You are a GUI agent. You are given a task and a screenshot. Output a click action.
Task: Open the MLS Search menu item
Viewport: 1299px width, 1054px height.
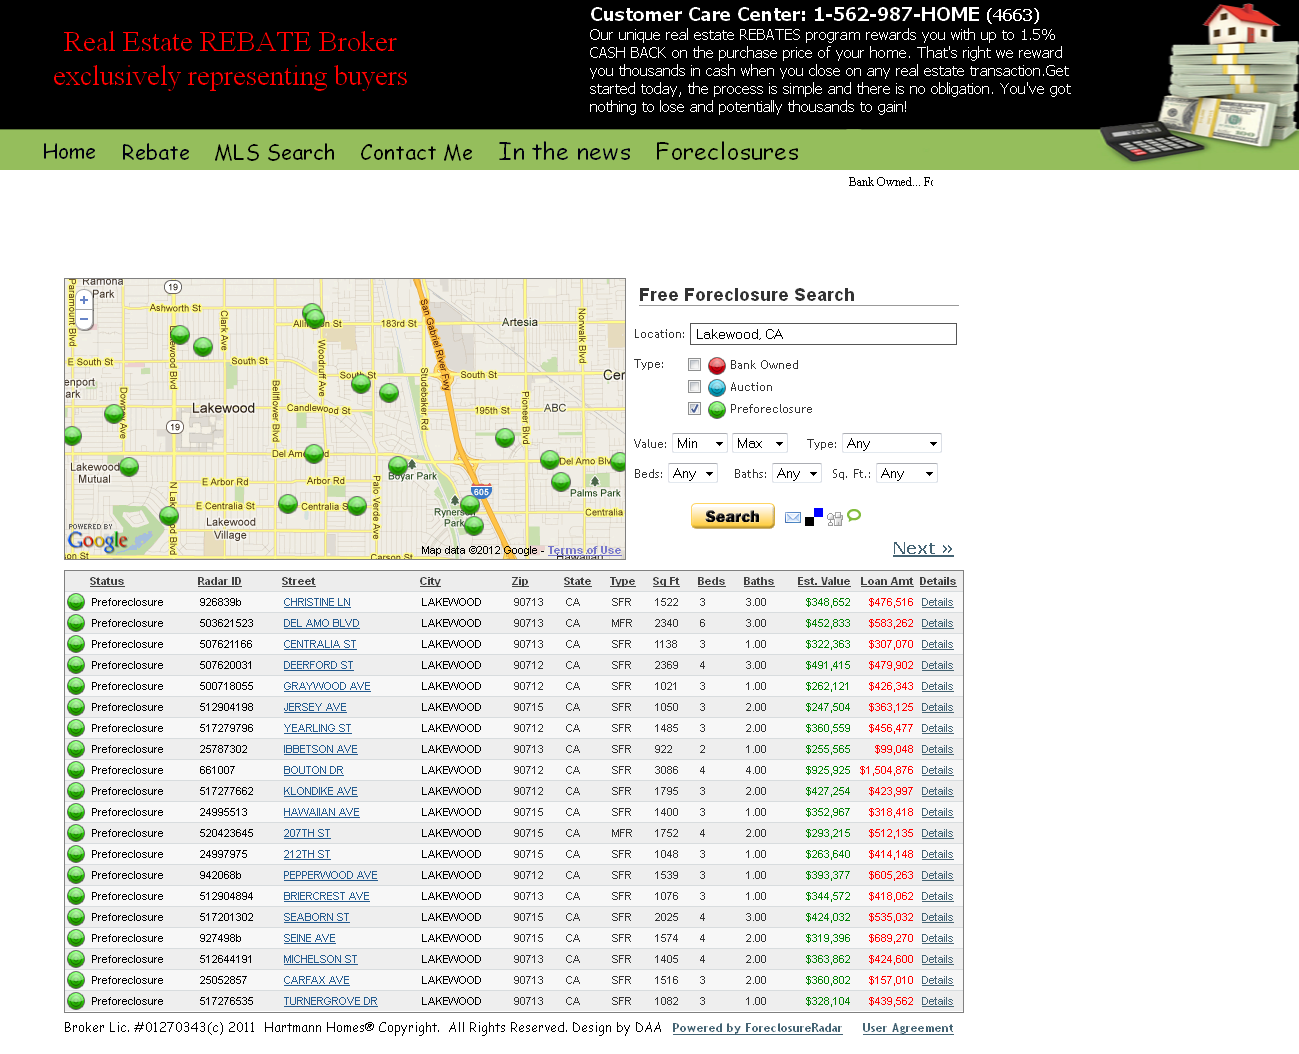coord(274,153)
